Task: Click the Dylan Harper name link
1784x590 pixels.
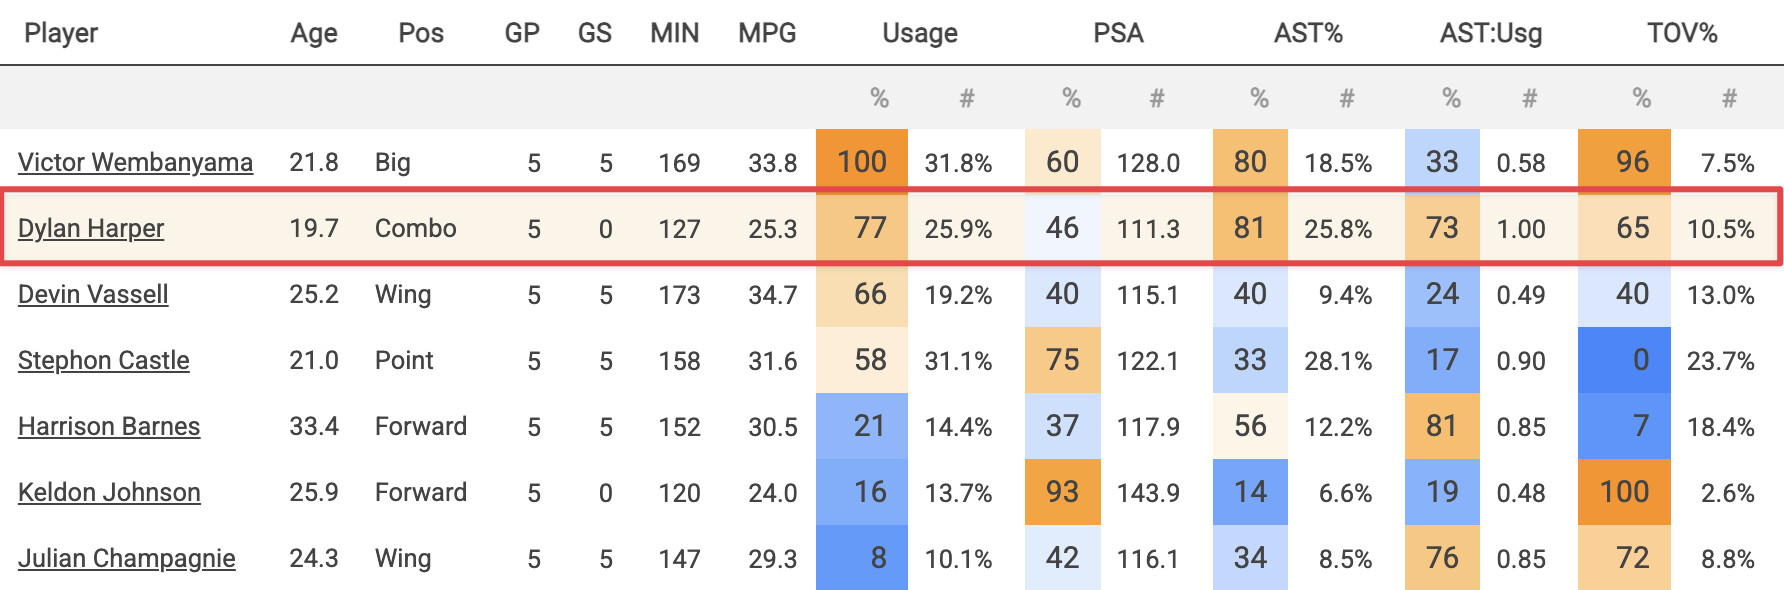Action: click(91, 228)
